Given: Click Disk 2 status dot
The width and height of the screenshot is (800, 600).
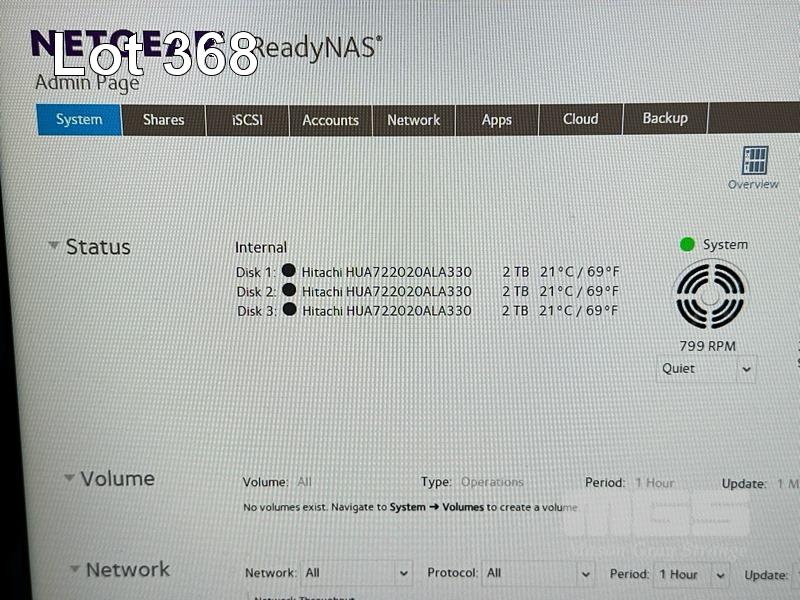Looking at the screenshot, I should tap(289, 290).
